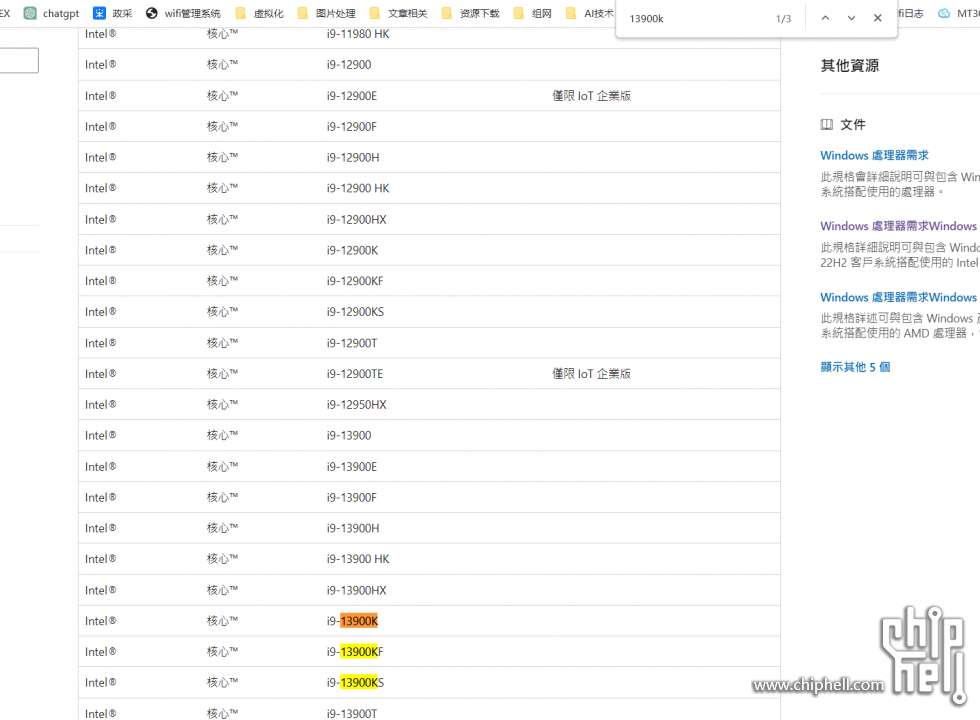Click Intel® in the i9-13900K row
This screenshot has height=720, width=980.
click(x=101, y=621)
